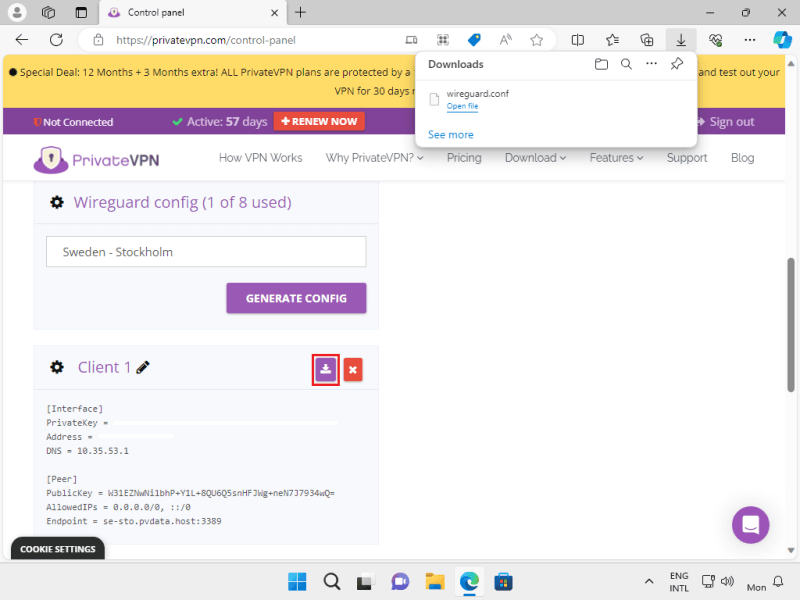
Task: Click the Sweden - Stockholm server field
Action: [206, 252]
